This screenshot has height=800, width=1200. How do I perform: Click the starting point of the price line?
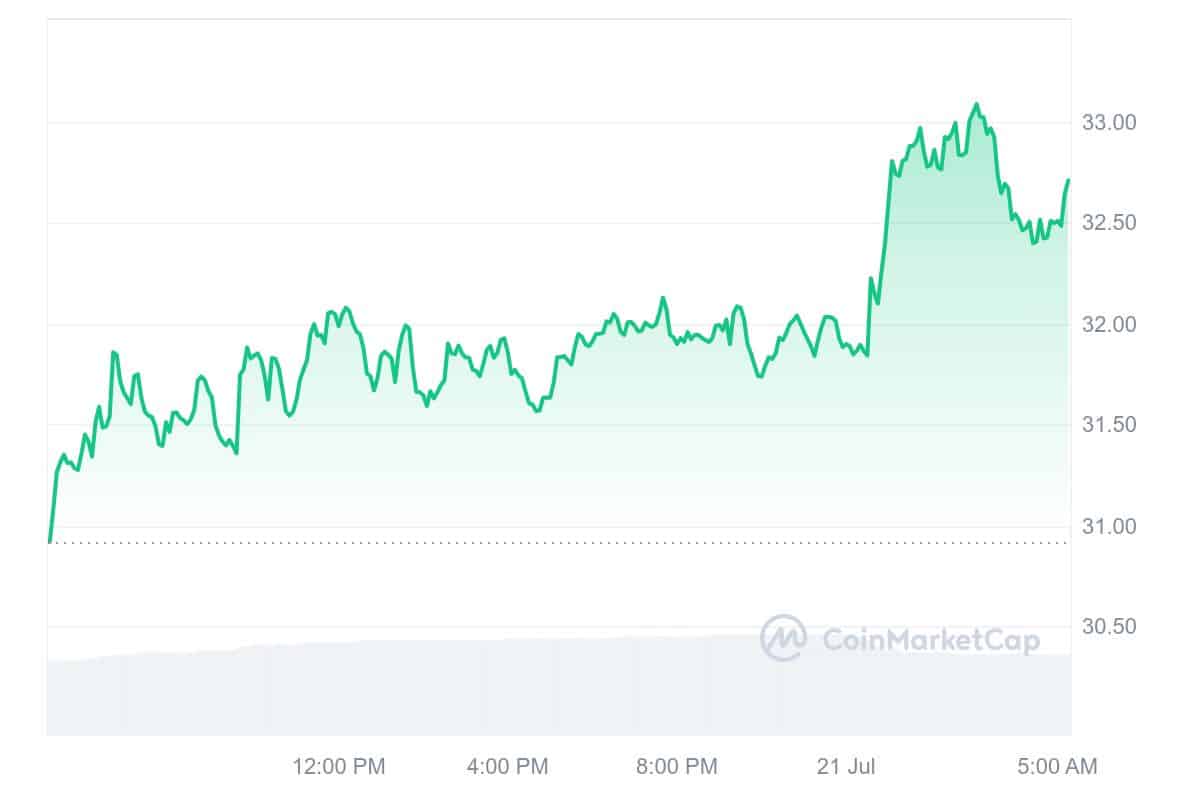[49, 542]
